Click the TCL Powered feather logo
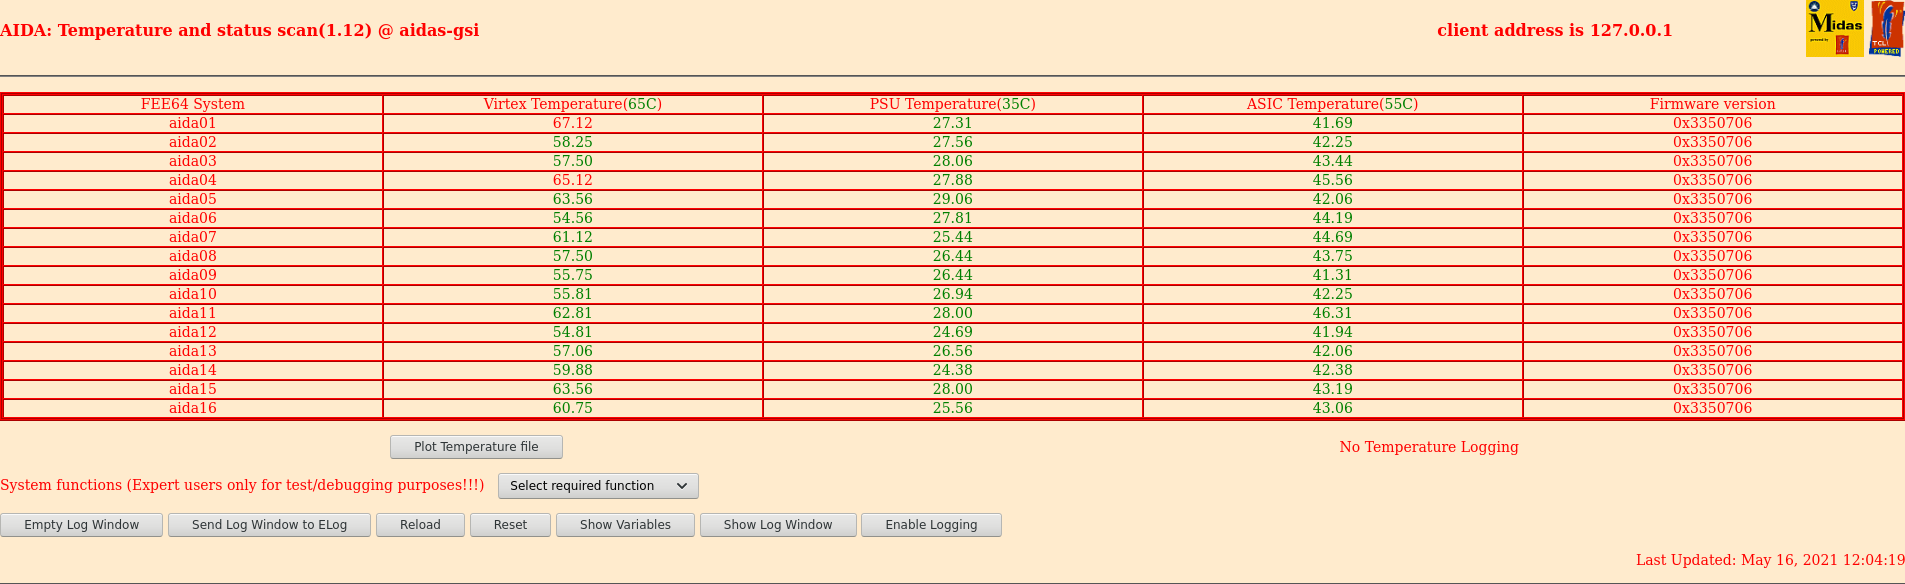 point(1886,28)
